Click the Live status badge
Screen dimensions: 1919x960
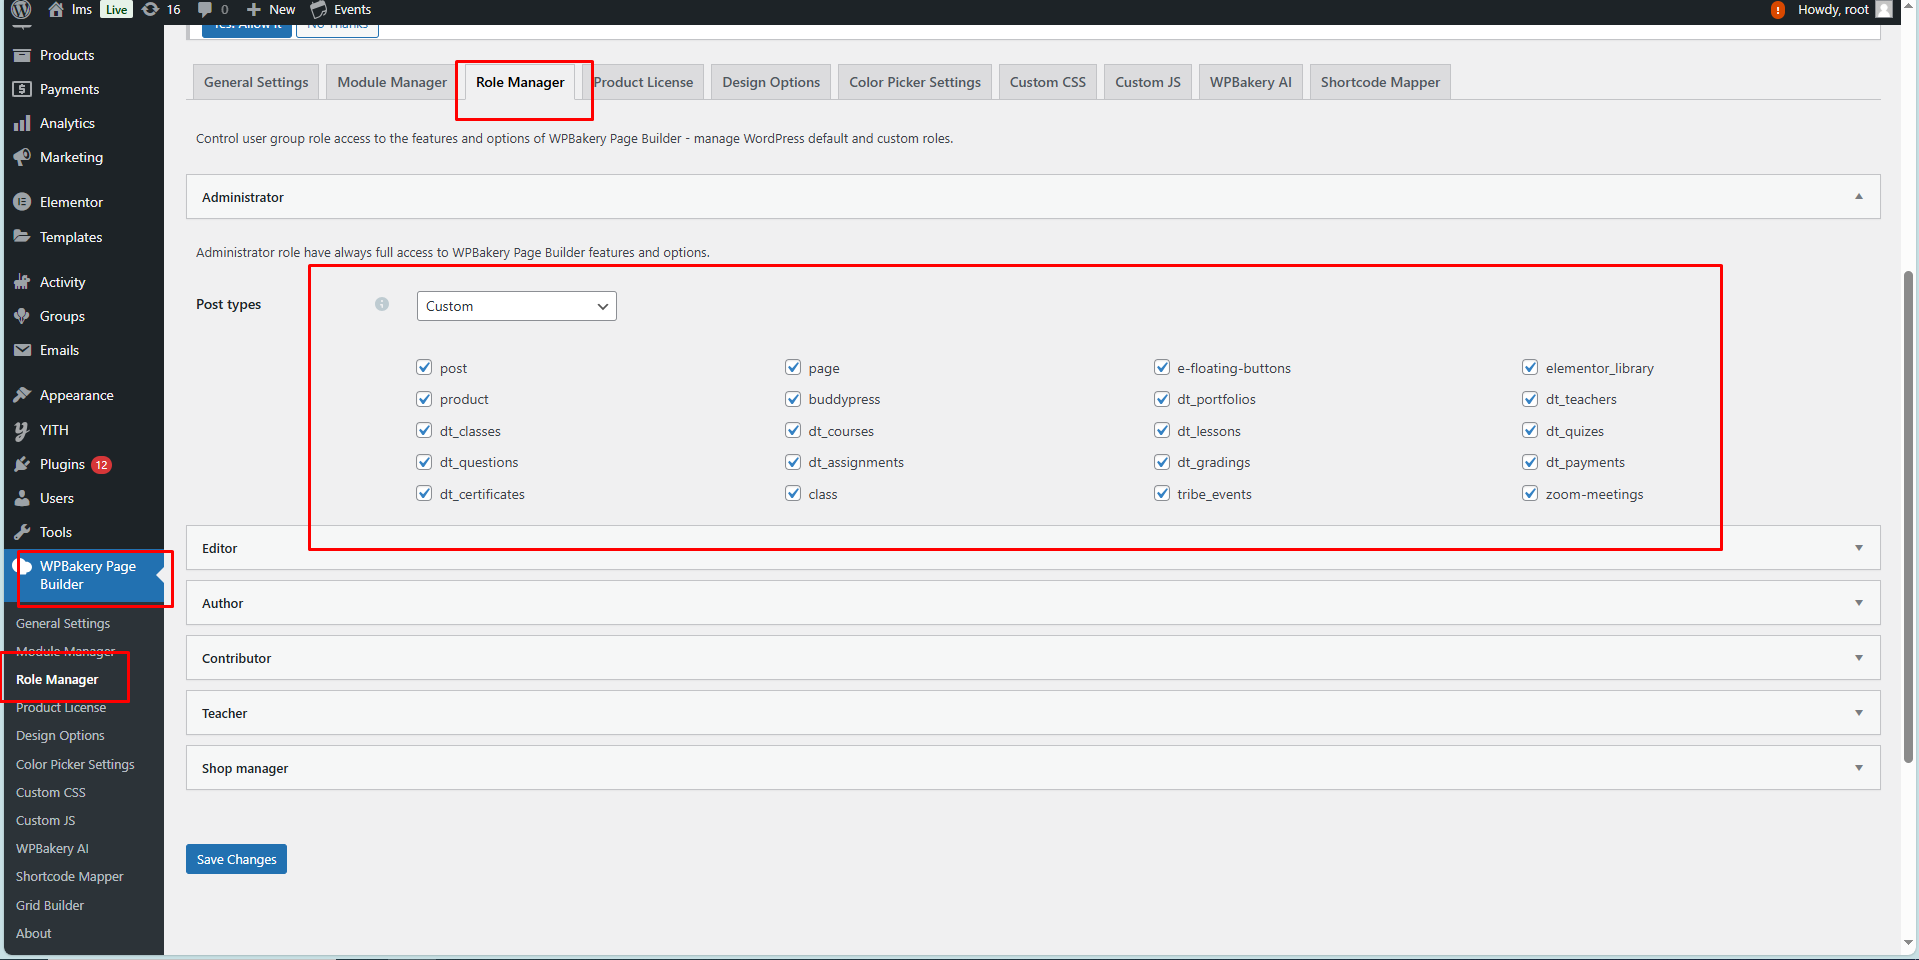tap(117, 9)
